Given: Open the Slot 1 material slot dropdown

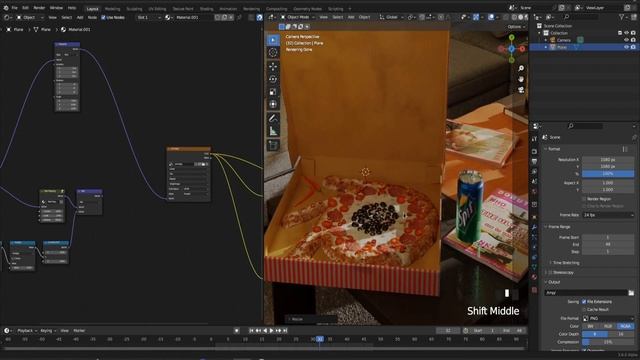Looking at the screenshot, I should (149, 18).
